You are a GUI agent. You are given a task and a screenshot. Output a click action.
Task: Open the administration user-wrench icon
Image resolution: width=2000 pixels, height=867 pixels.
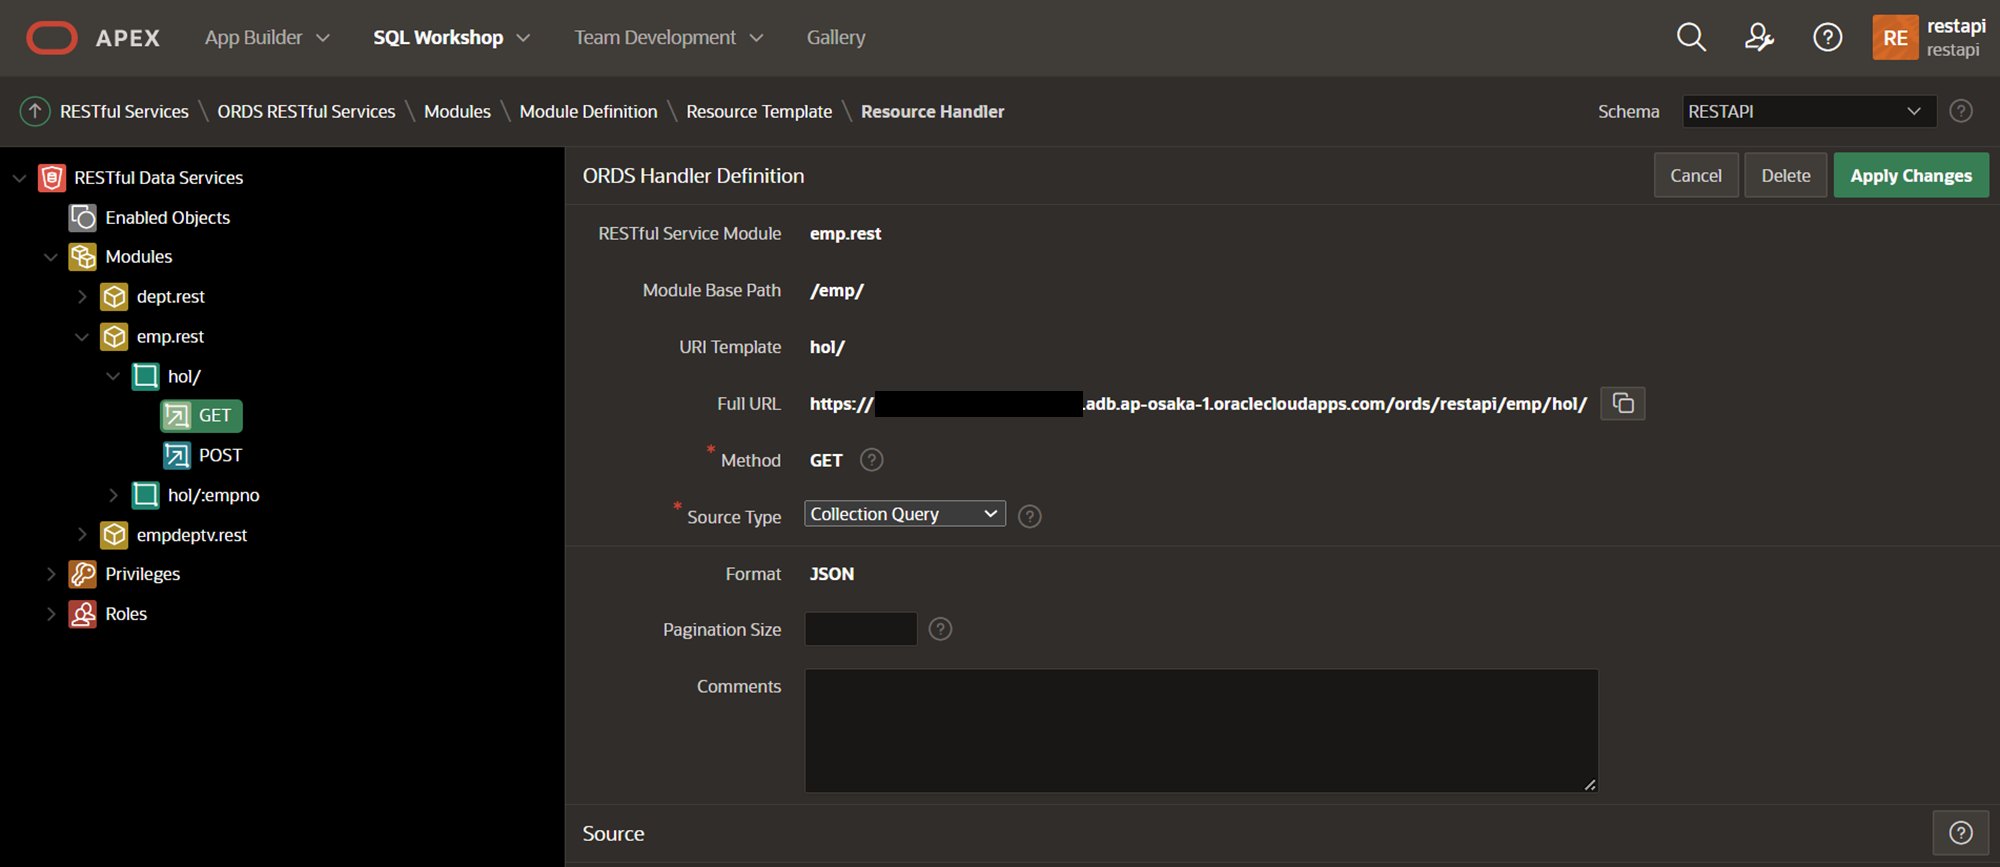pyautogui.click(x=1759, y=38)
